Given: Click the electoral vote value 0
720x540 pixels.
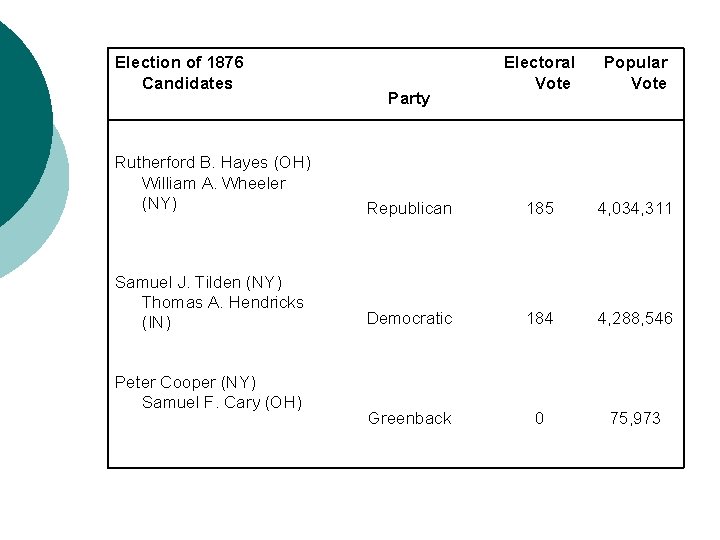Looking at the screenshot, I should point(539,418).
